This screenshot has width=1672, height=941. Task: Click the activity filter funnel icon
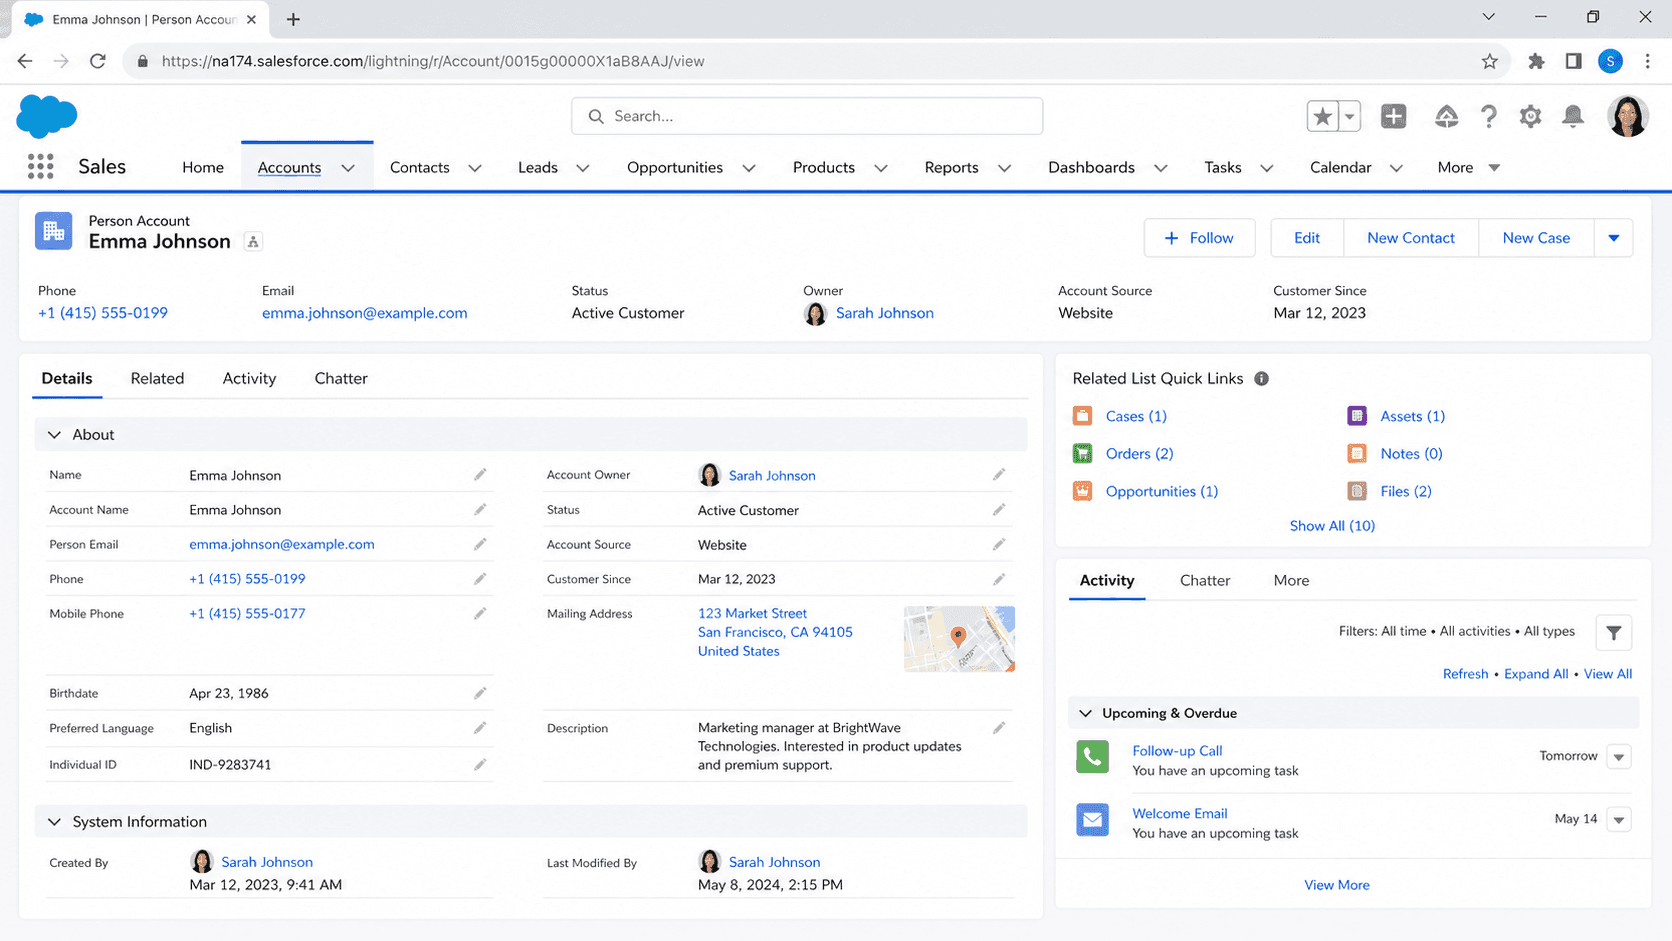click(1613, 633)
